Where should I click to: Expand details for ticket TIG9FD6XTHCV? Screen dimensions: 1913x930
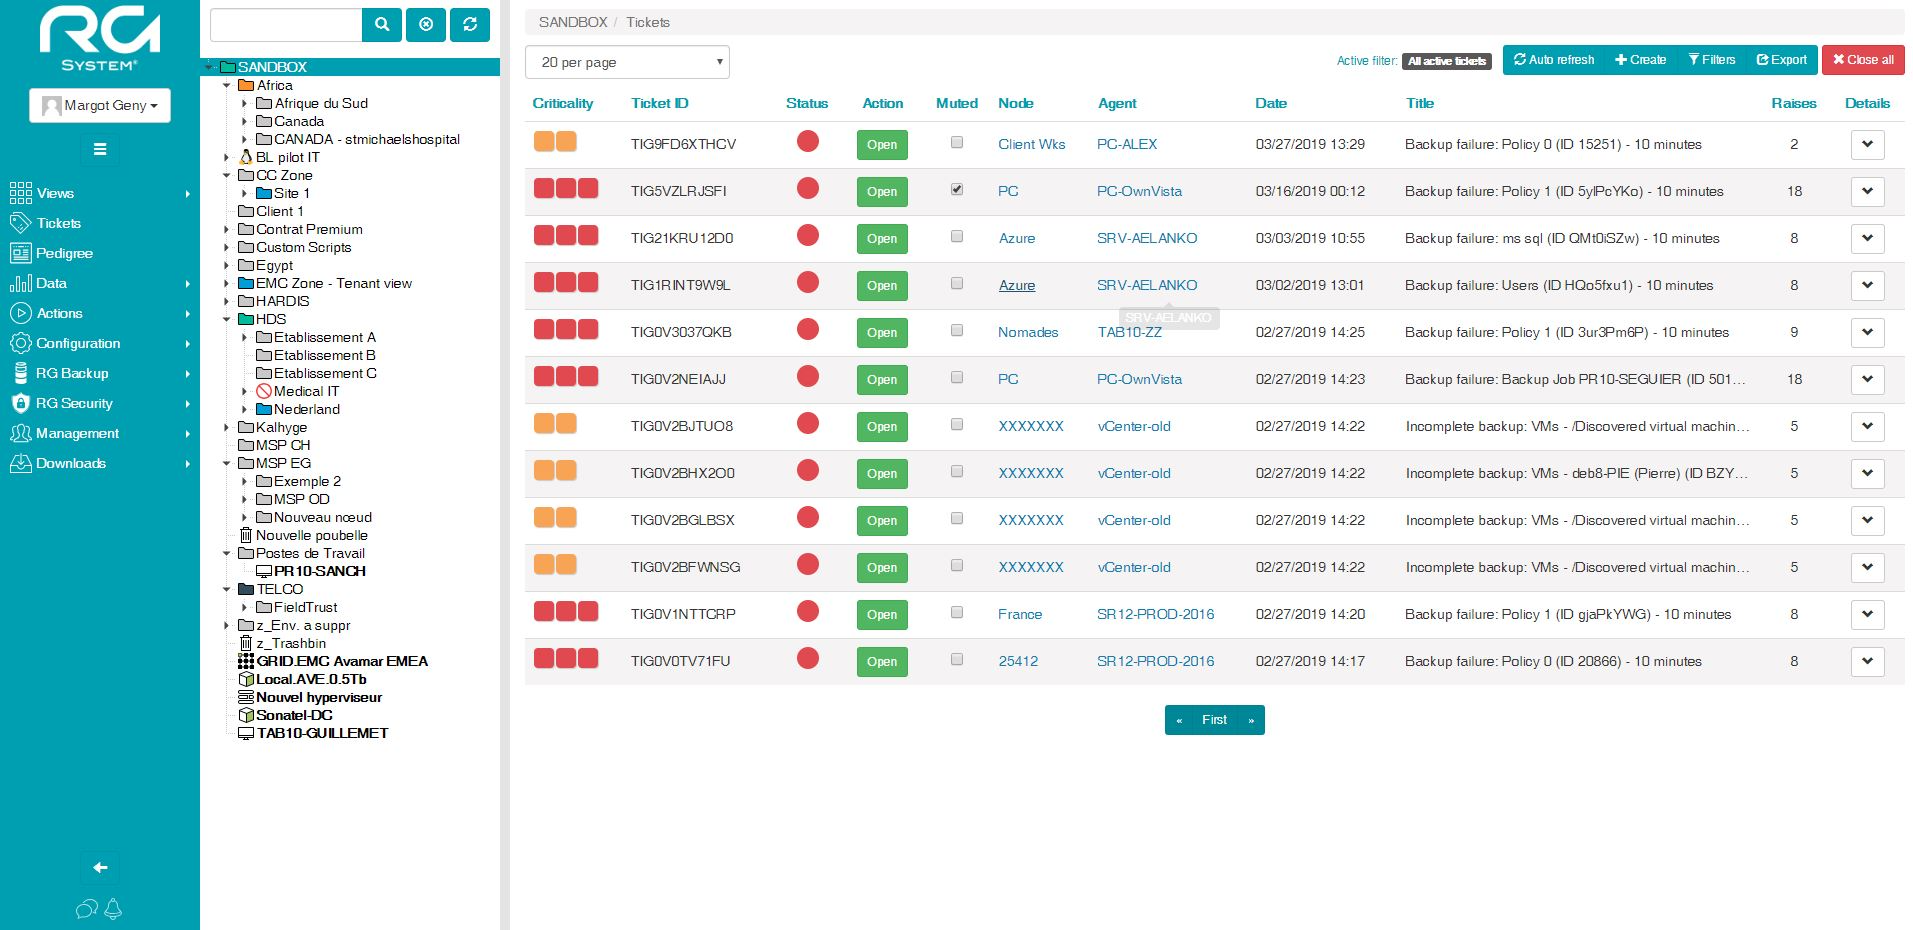(1867, 144)
